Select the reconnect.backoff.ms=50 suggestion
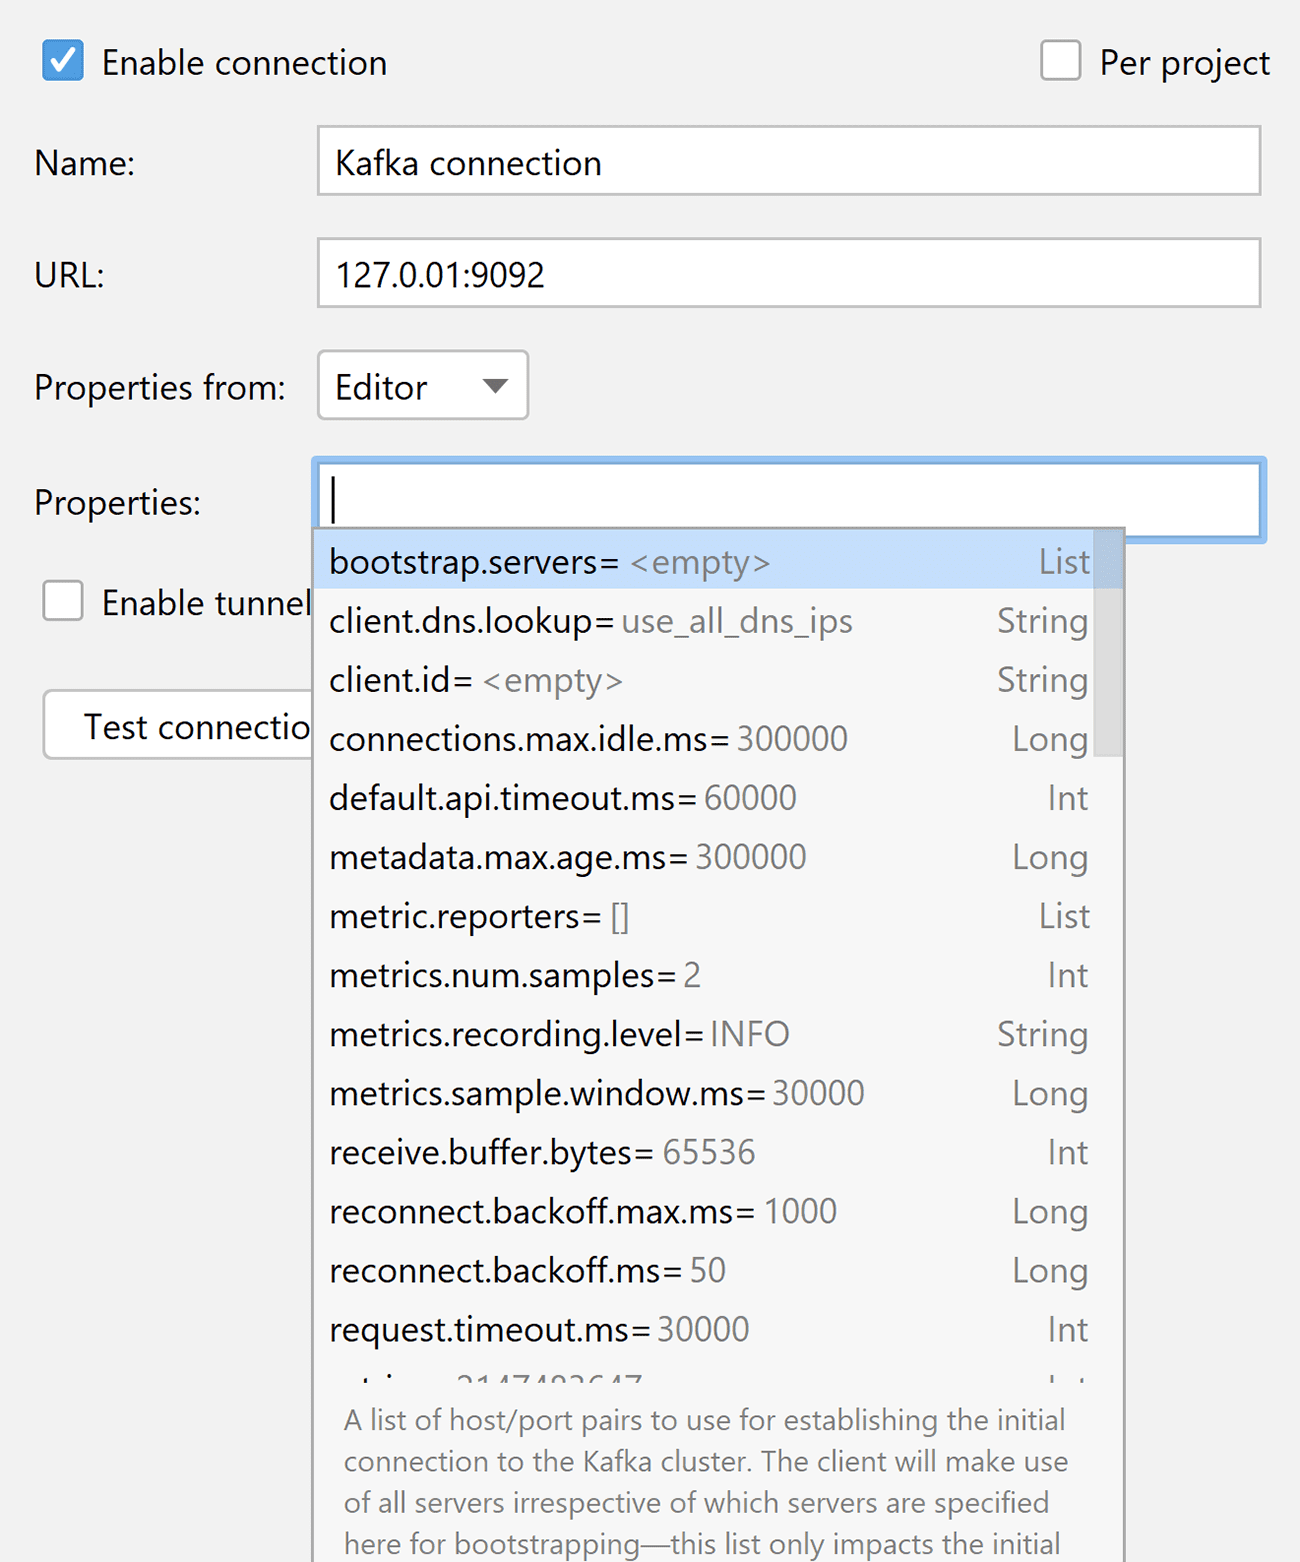Screen dimensions: 1300x1562 point(703,1270)
